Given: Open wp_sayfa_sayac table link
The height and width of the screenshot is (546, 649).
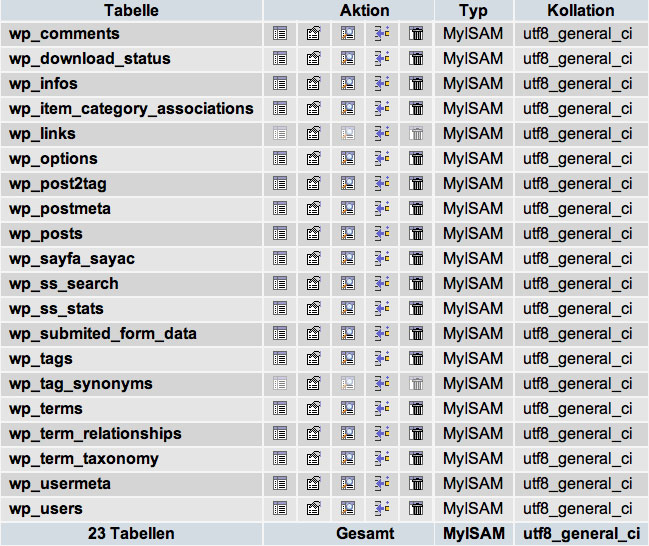Looking at the screenshot, I should pyautogui.click(x=72, y=259).
